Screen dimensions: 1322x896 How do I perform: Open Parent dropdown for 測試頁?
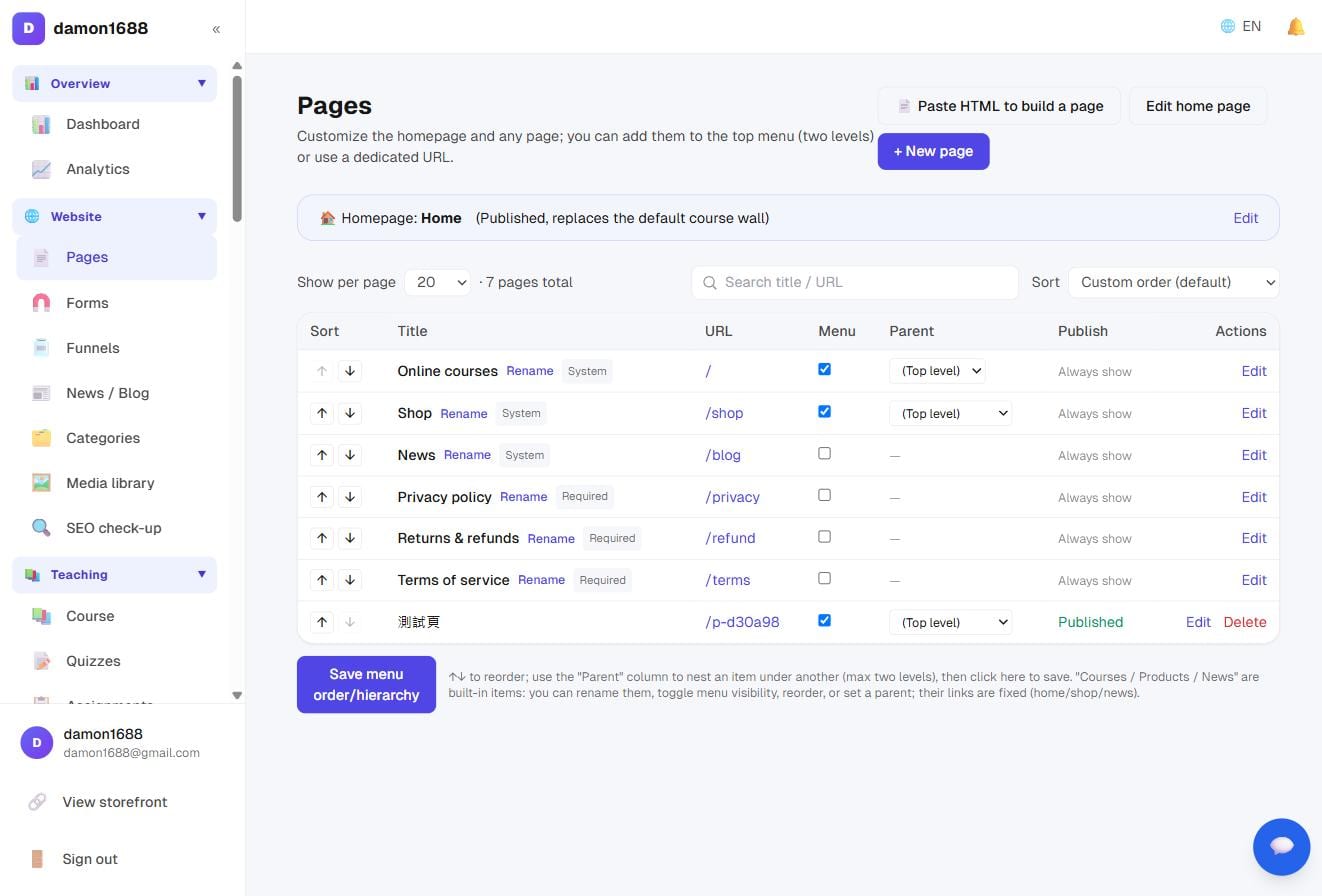[x=950, y=622]
